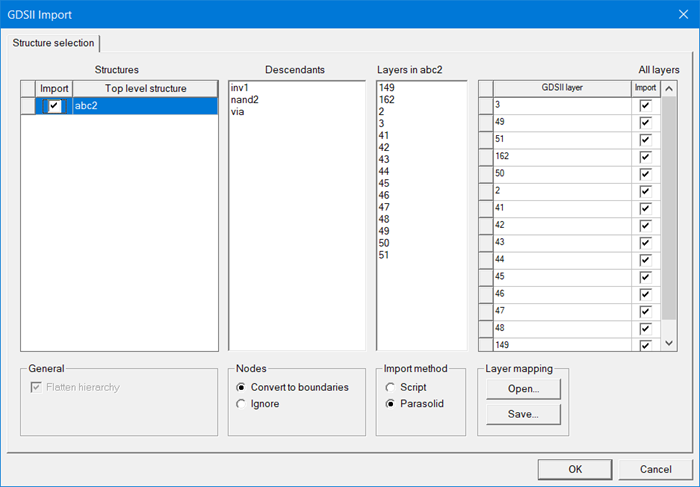The image size is (700, 487).
Task: Click GDSII layer cell with value 50
Action: pos(562,174)
